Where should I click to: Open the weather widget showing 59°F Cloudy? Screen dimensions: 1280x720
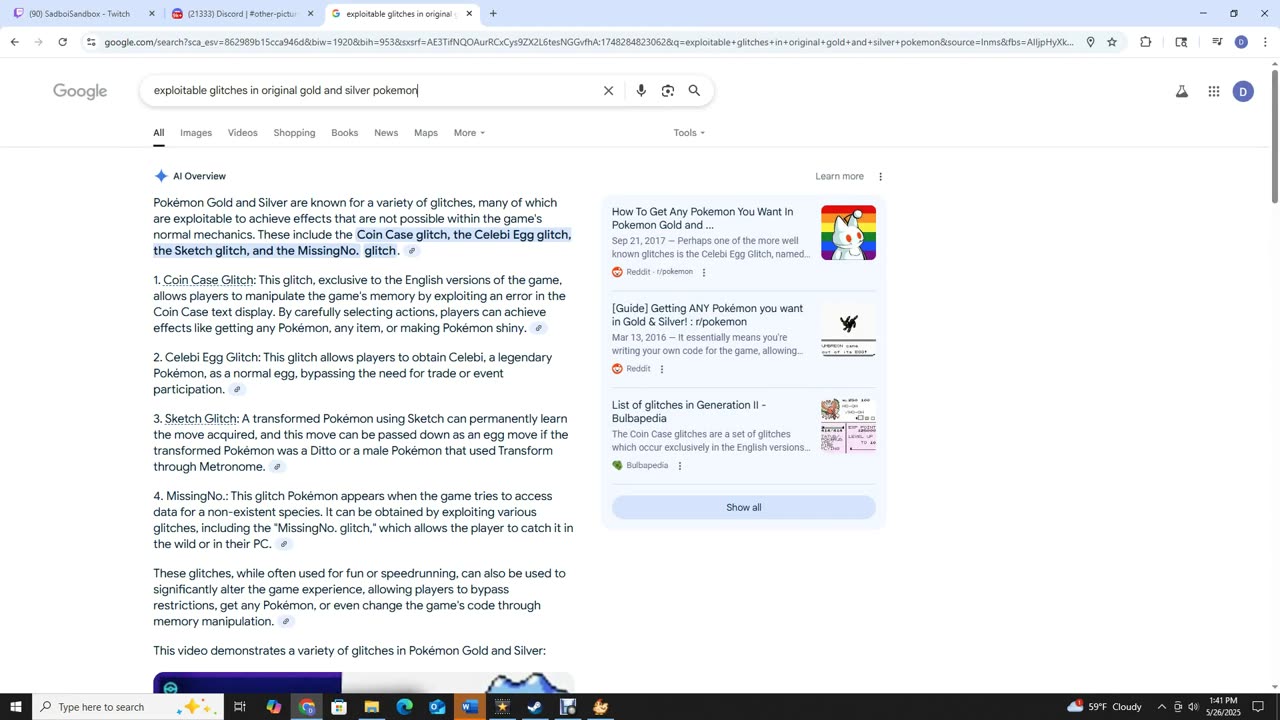click(x=1105, y=707)
